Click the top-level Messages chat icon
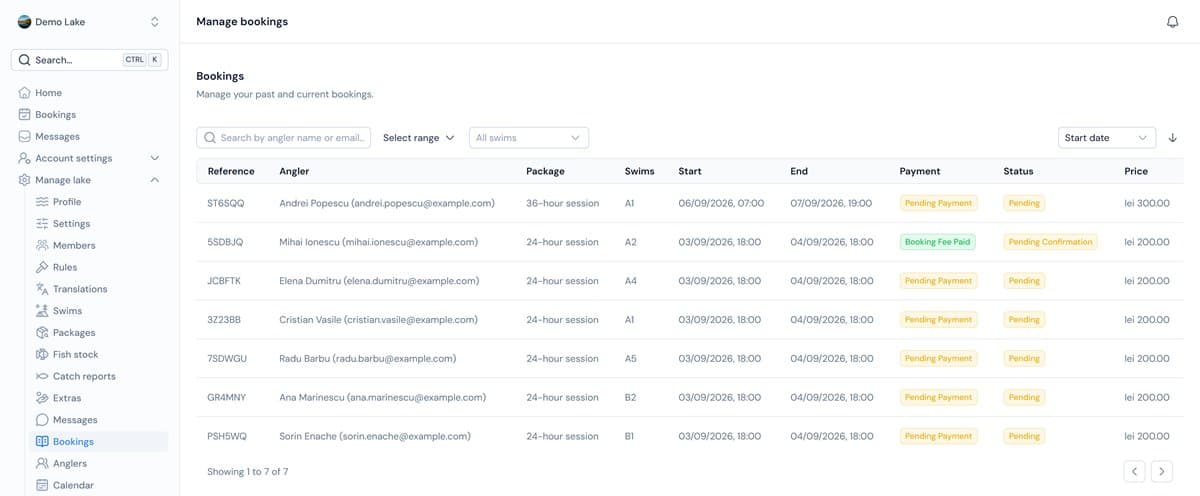The height and width of the screenshot is (496, 1200). tap(25, 137)
